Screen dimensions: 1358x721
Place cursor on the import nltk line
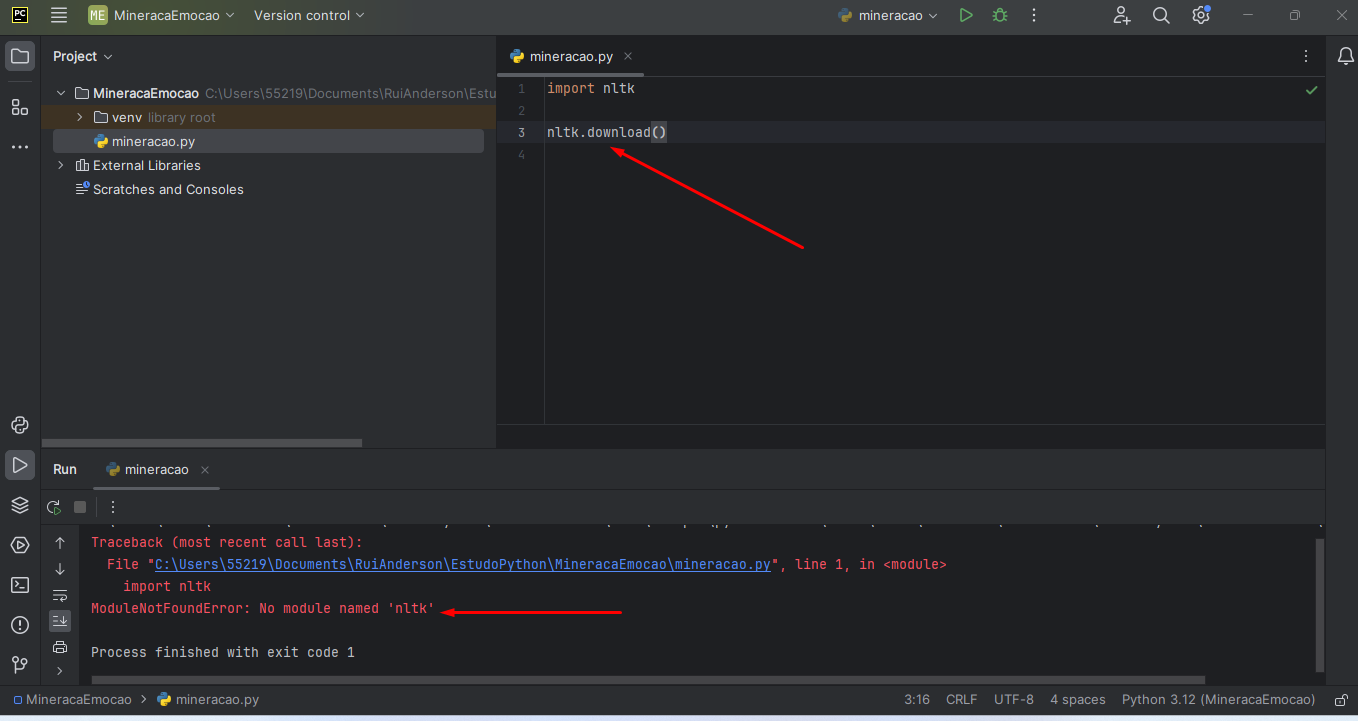tap(591, 89)
